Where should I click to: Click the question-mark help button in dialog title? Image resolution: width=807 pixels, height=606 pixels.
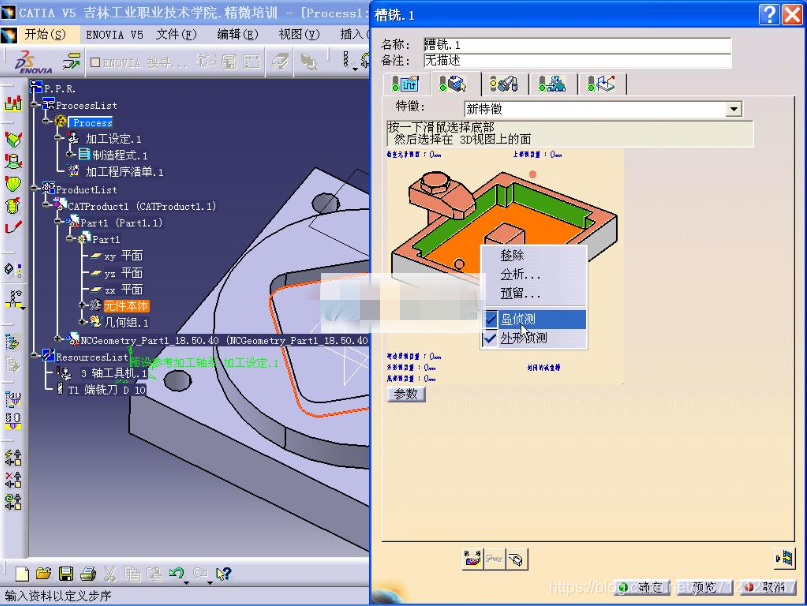pos(769,14)
